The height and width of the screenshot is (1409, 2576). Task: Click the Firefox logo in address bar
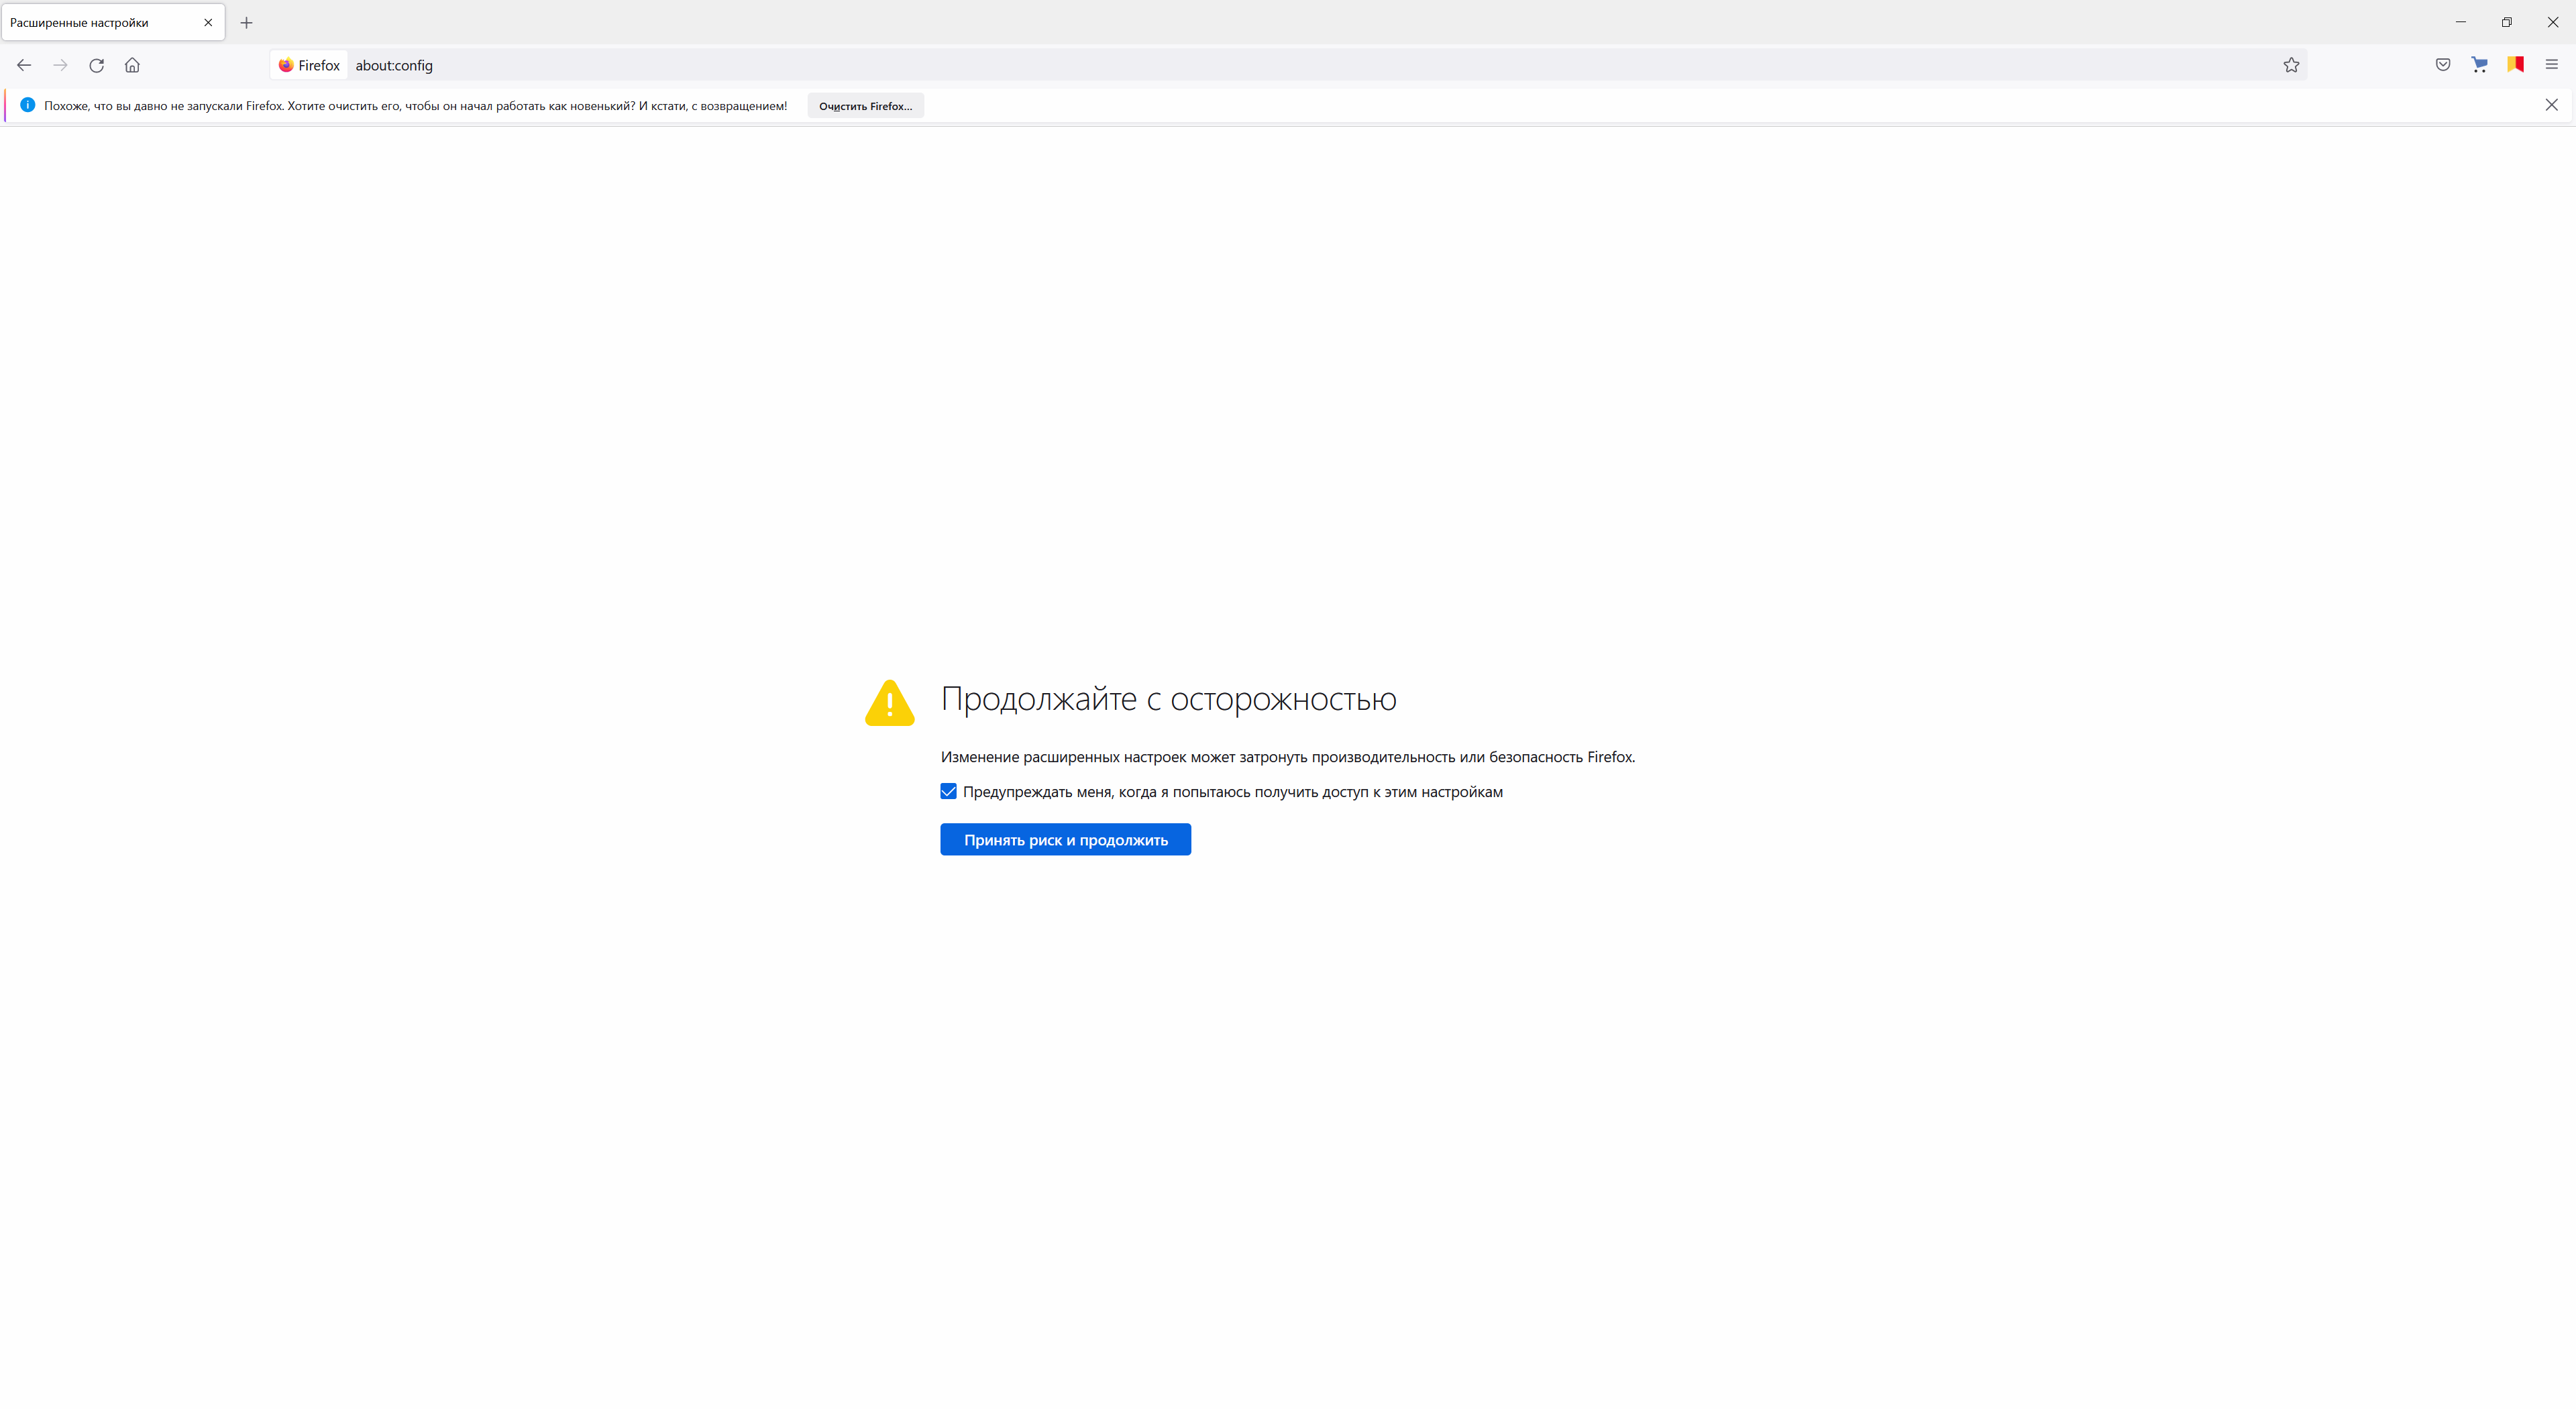click(x=281, y=64)
